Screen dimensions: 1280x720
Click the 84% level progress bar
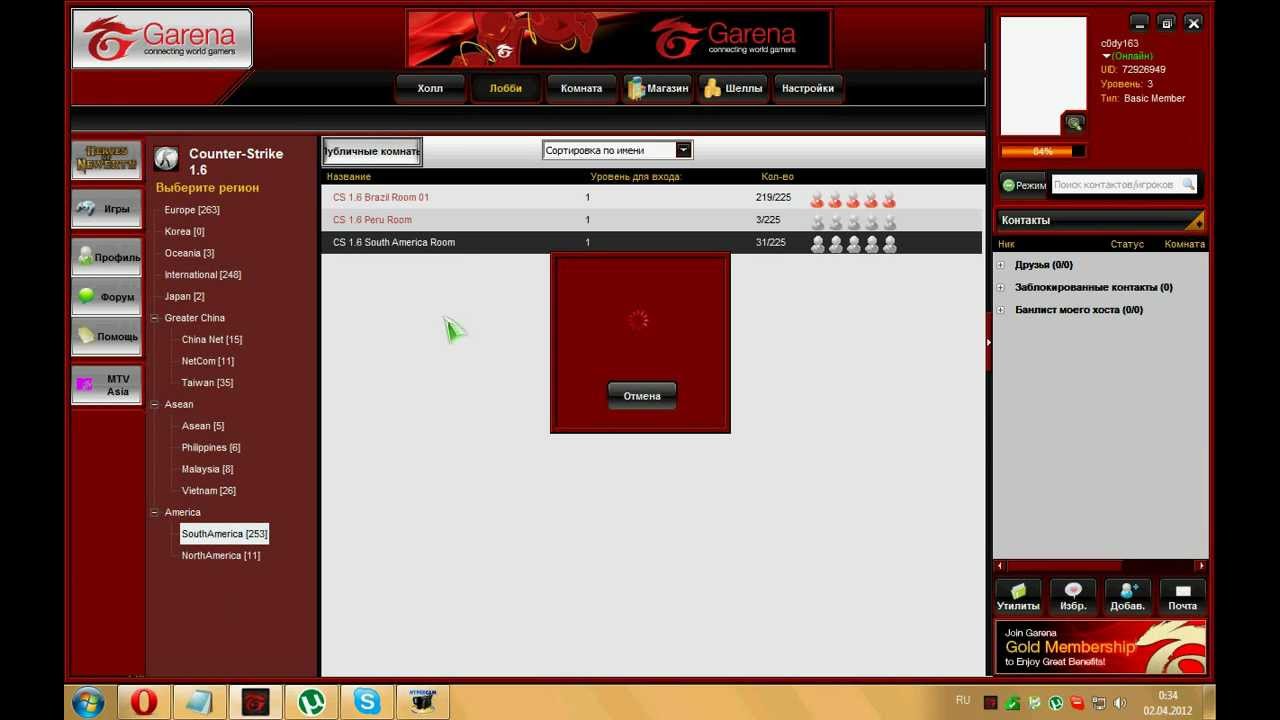point(1043,152)
